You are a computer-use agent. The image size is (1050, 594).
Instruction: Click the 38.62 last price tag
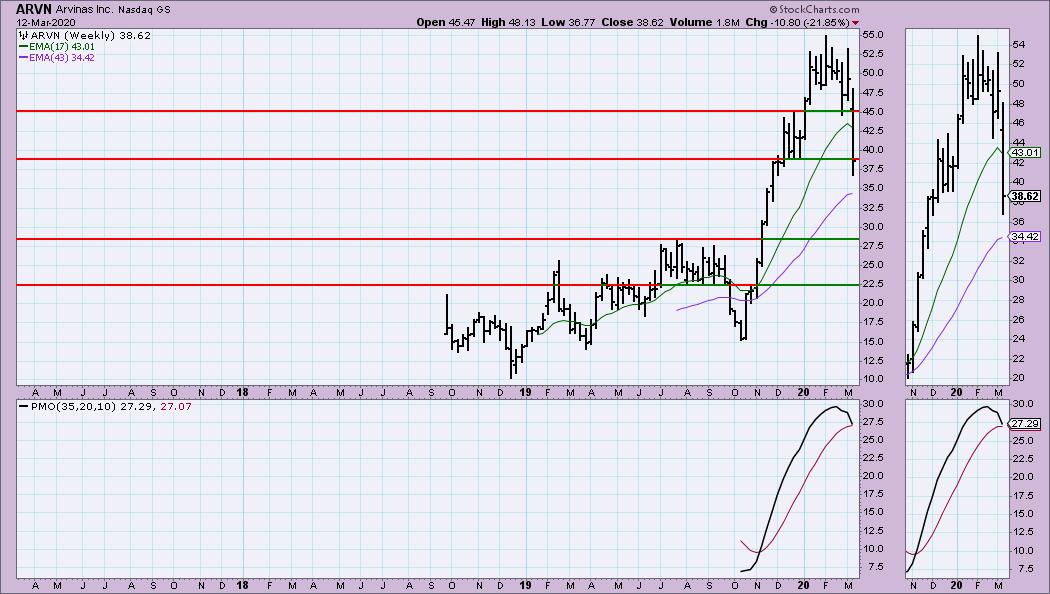pos(1025,196)
